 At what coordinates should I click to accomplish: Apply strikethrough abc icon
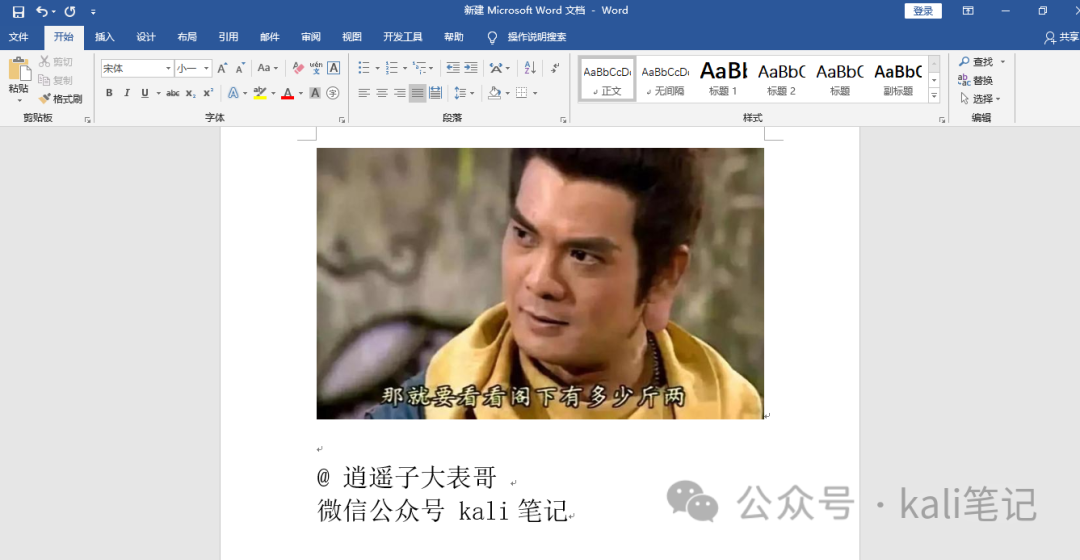coord(173,93)
